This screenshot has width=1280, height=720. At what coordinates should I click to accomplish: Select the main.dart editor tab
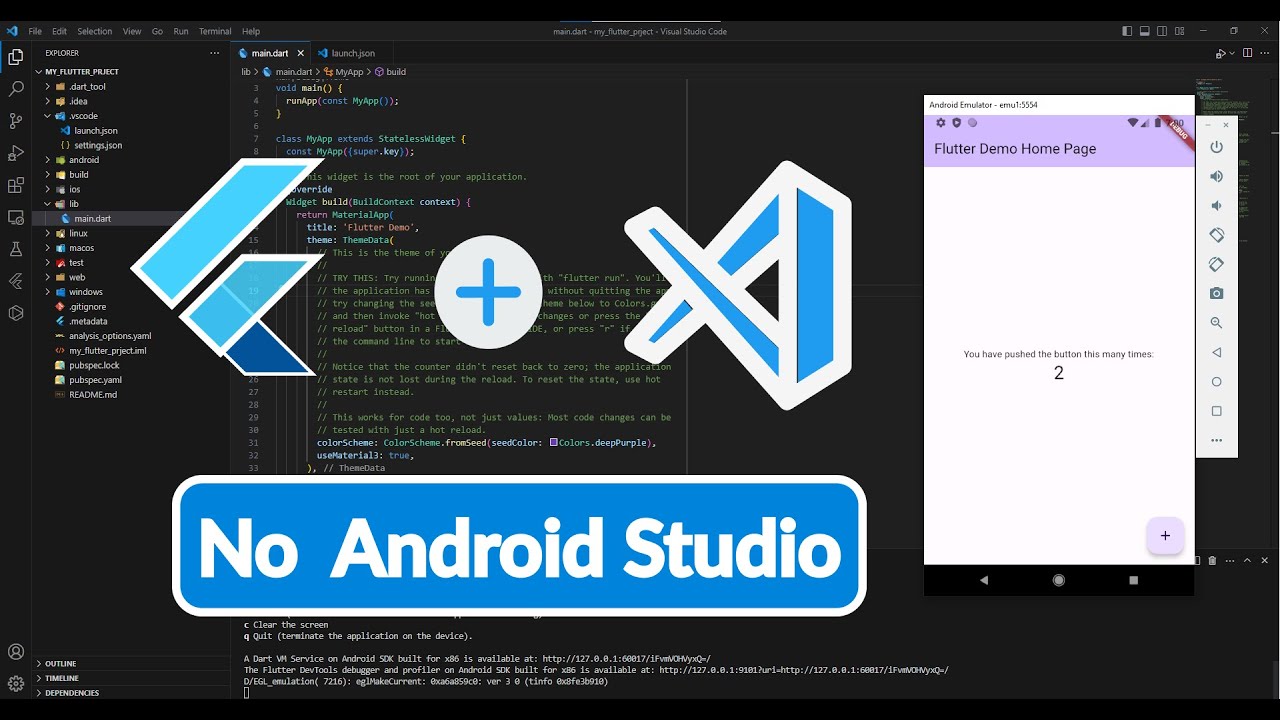point(270,53)
